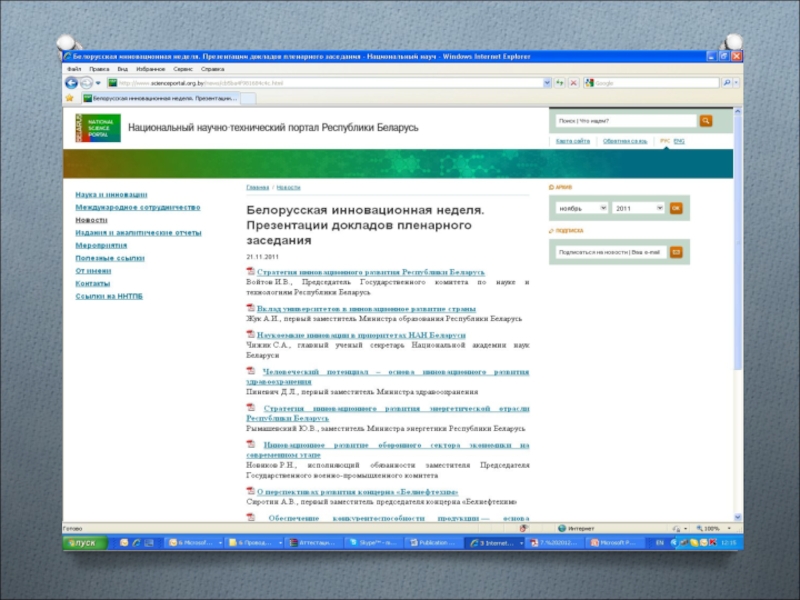800x600 pixels.
Task: Open the Контакты sidebar link
Action: tap(92, 284)
